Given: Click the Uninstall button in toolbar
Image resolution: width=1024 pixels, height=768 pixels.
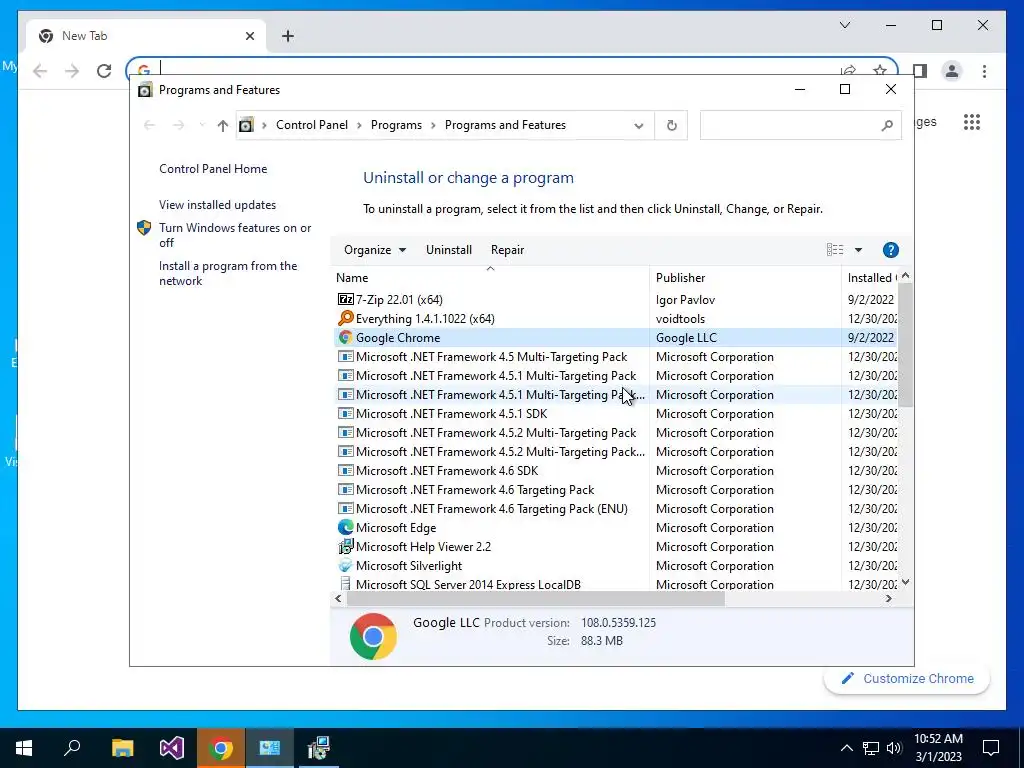Looking at the screenshot, I should coord(449,250).
